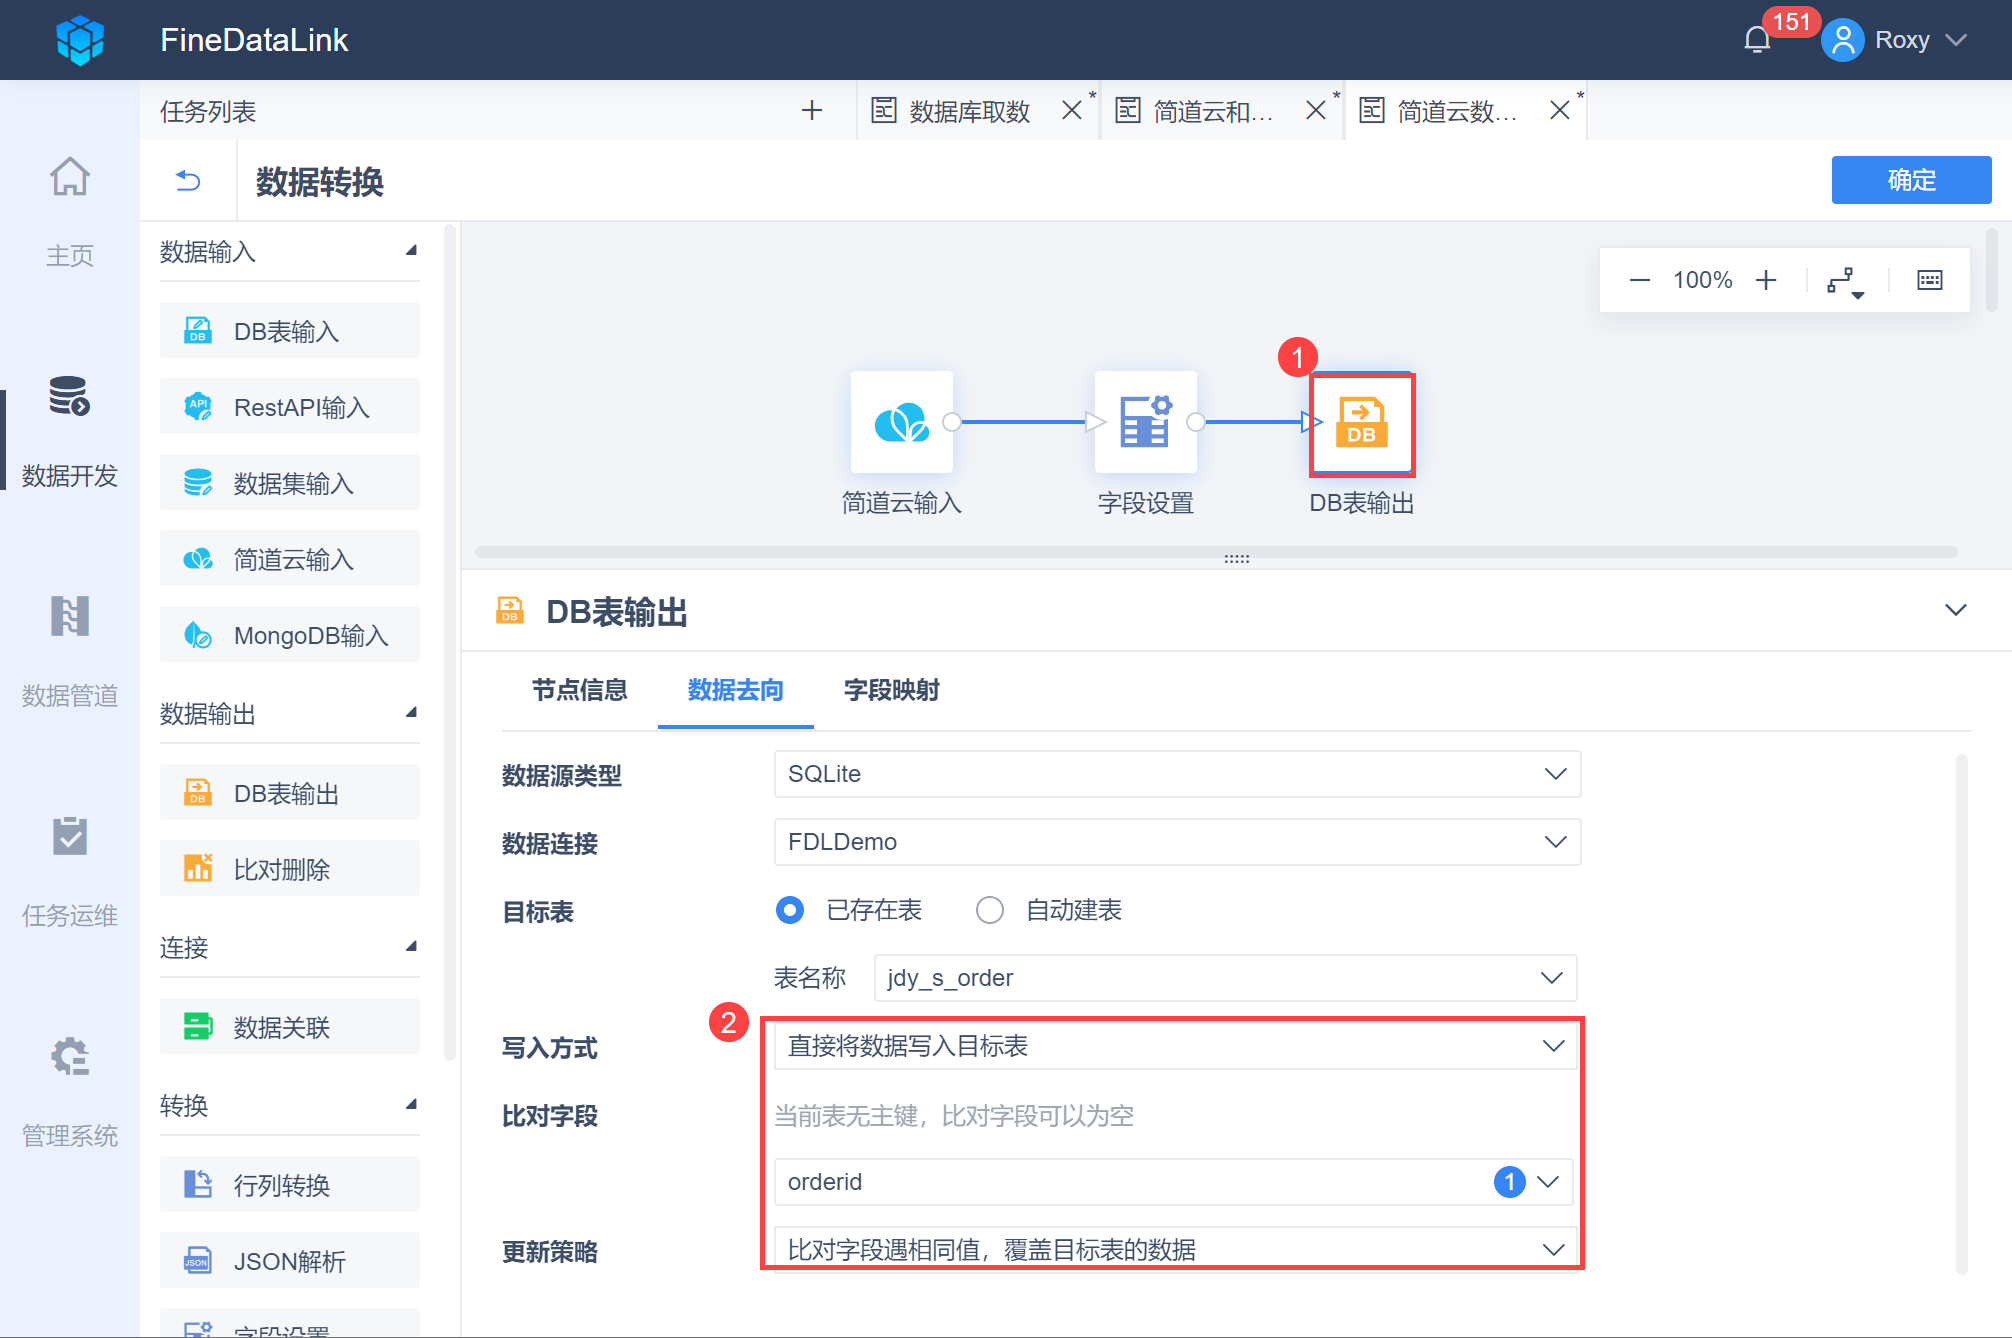Click the back arrow beside 数据转换
2012x1338 pixels.
tap(188, 181)
